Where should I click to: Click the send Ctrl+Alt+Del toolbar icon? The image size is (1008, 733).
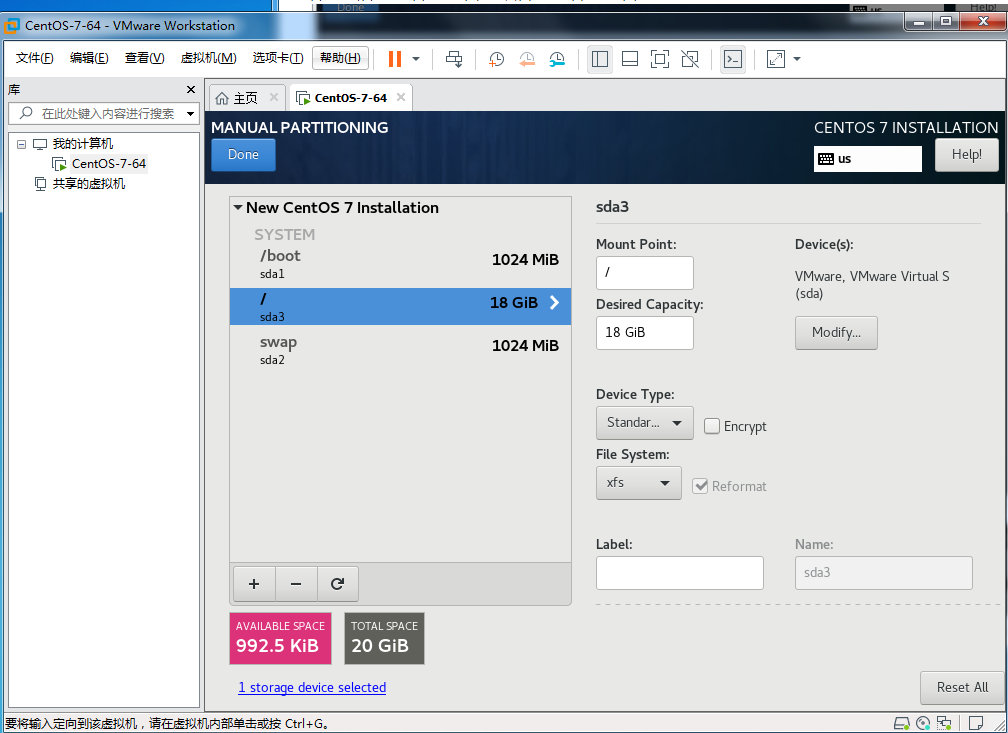[x=454, y=59]
